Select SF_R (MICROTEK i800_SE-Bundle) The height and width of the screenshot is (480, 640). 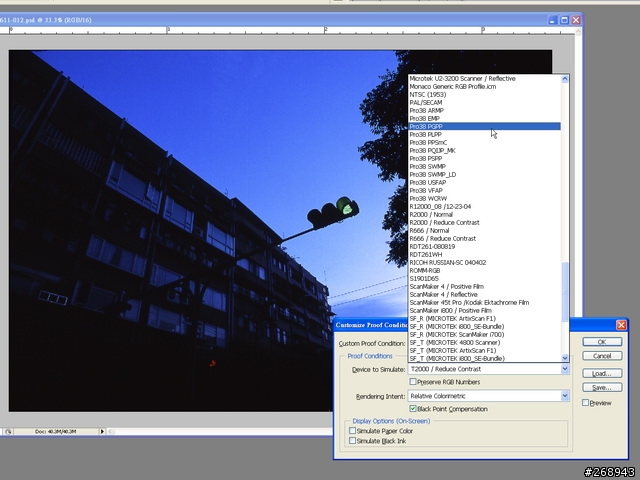[484, 327]
